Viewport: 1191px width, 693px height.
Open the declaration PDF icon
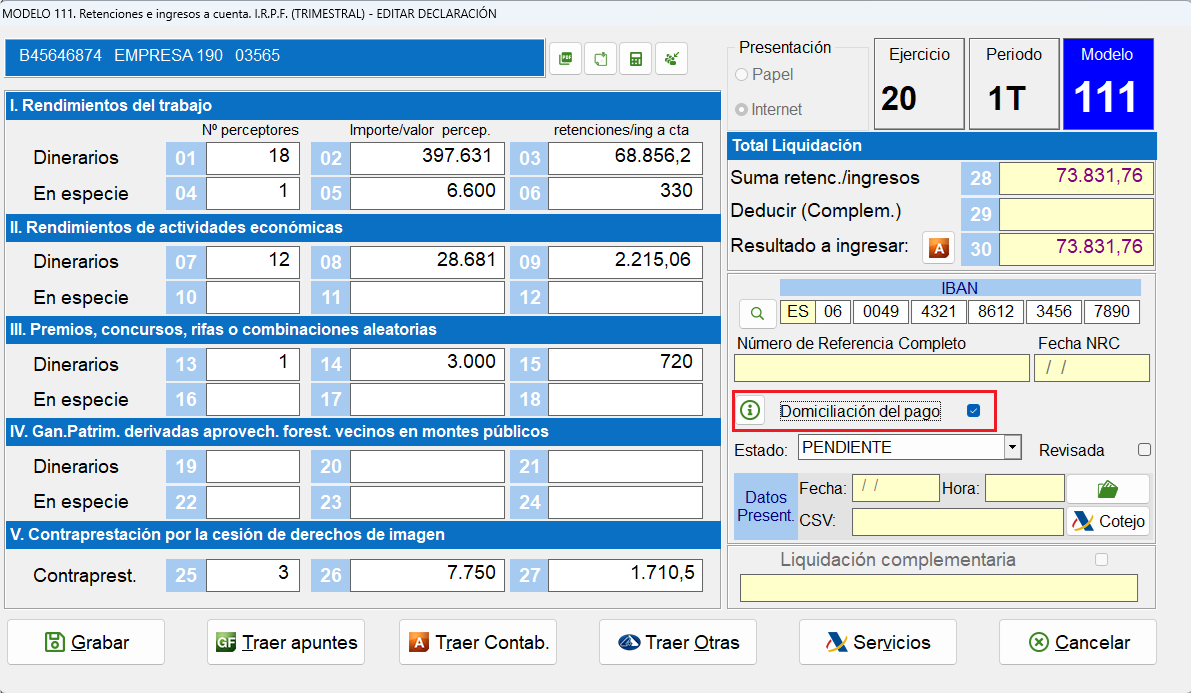click(565, 58)
